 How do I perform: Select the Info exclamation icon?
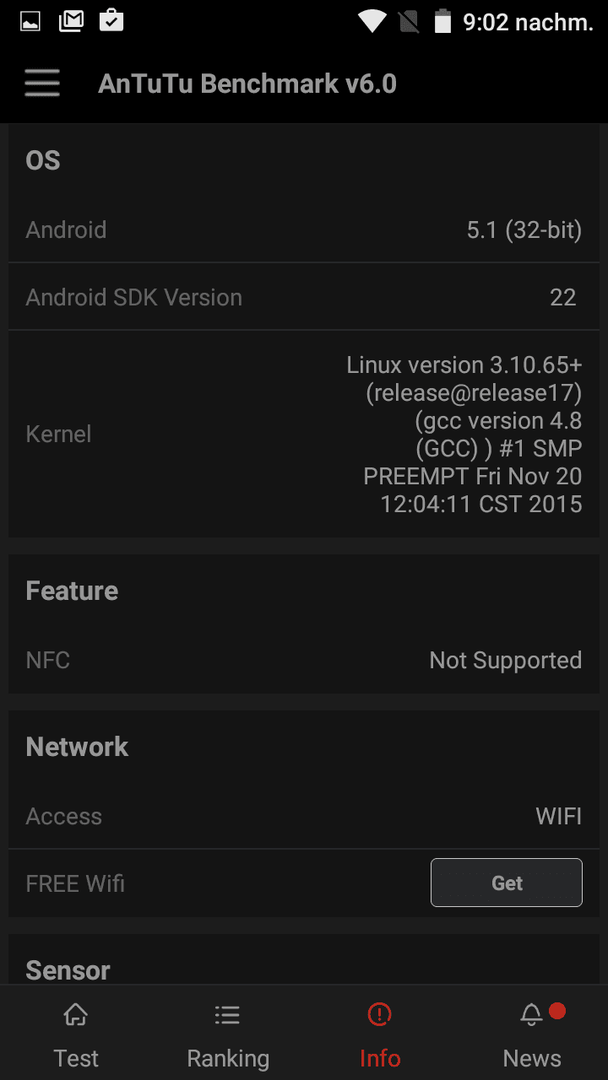(379, 1015)
